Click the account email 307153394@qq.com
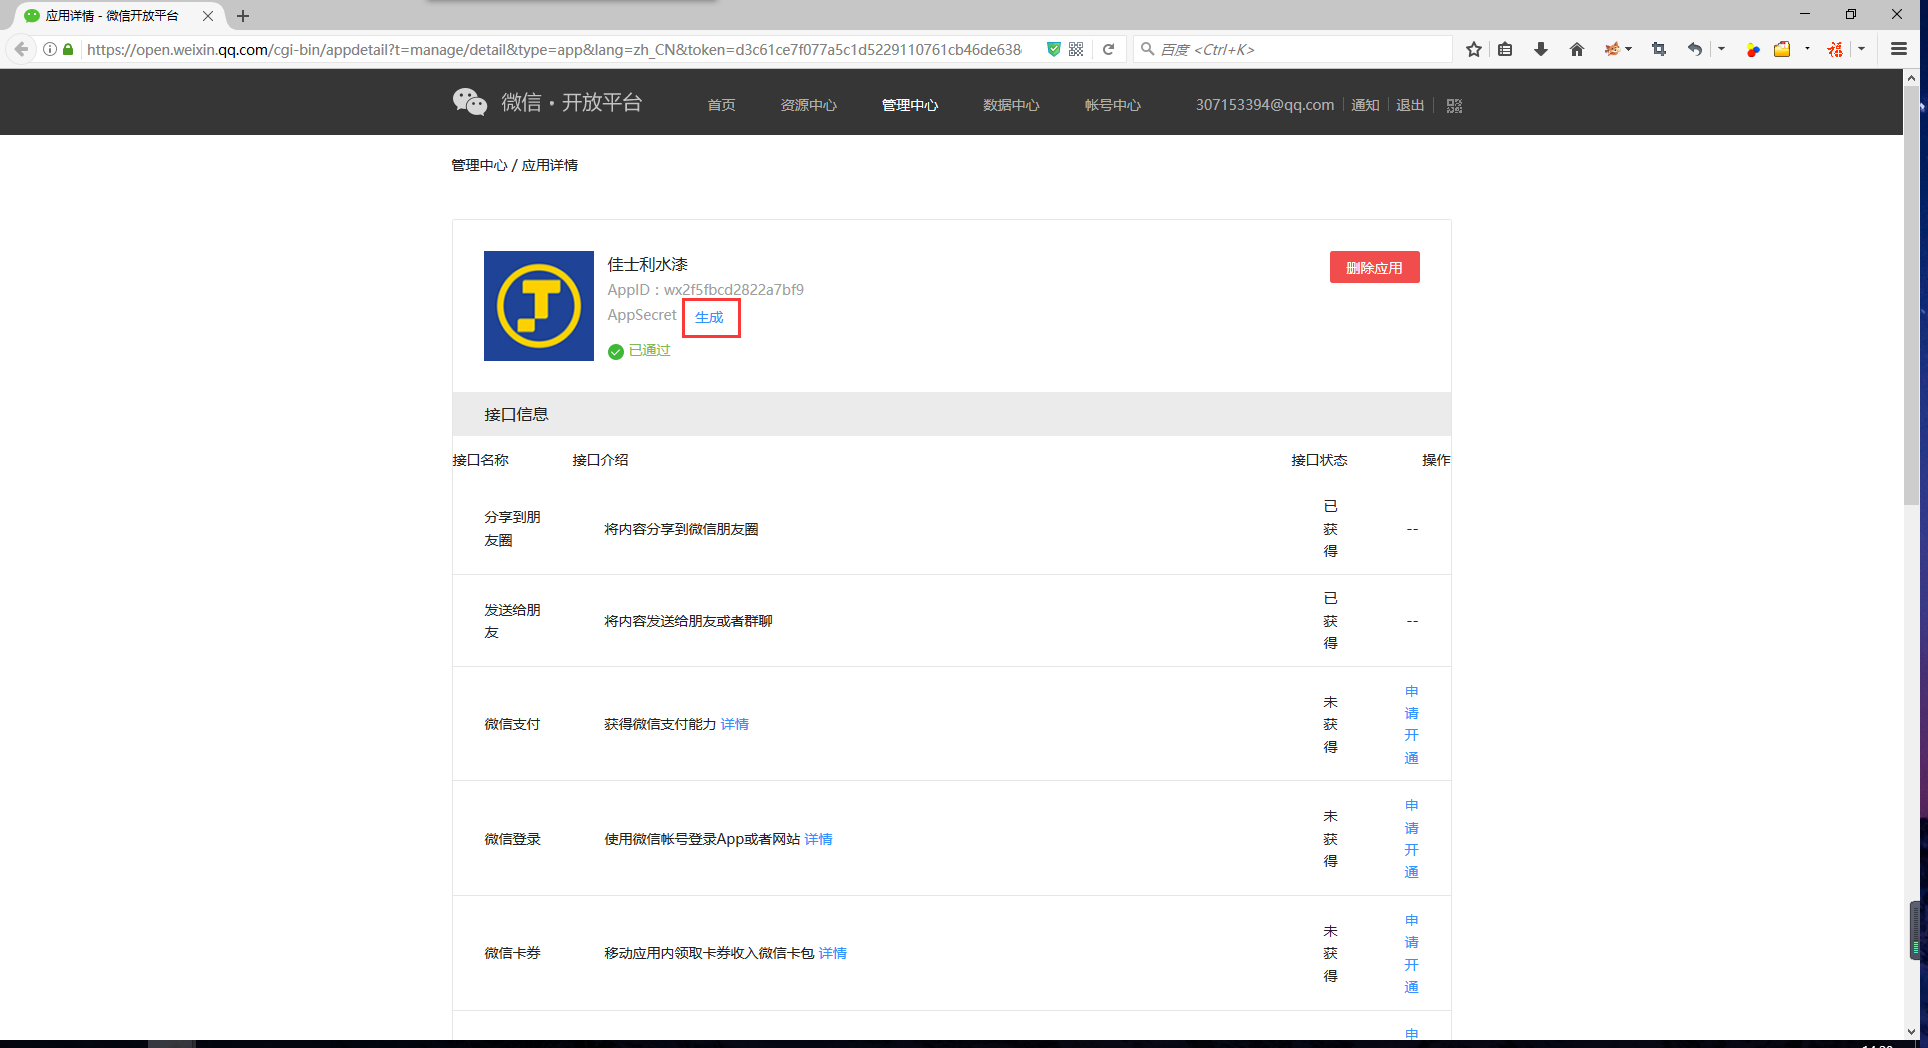Screen dimensions: 1928x1048 (1264, 105)
